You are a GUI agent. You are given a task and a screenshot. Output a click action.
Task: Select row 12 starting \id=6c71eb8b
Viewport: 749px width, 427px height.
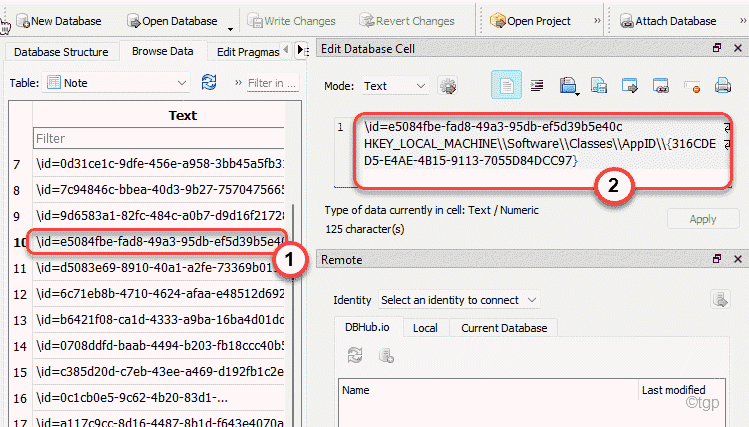[x=159, y=293]
